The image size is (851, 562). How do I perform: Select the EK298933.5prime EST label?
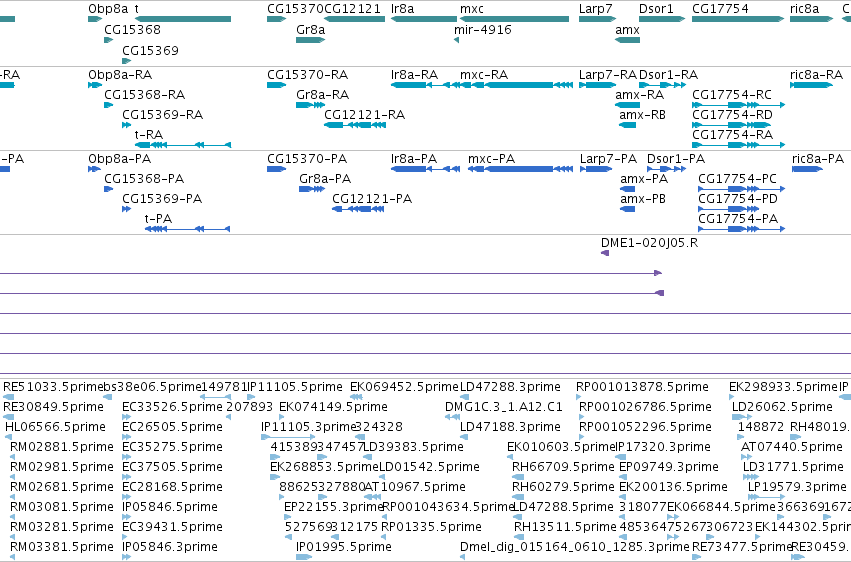click(x=783, y=387)
